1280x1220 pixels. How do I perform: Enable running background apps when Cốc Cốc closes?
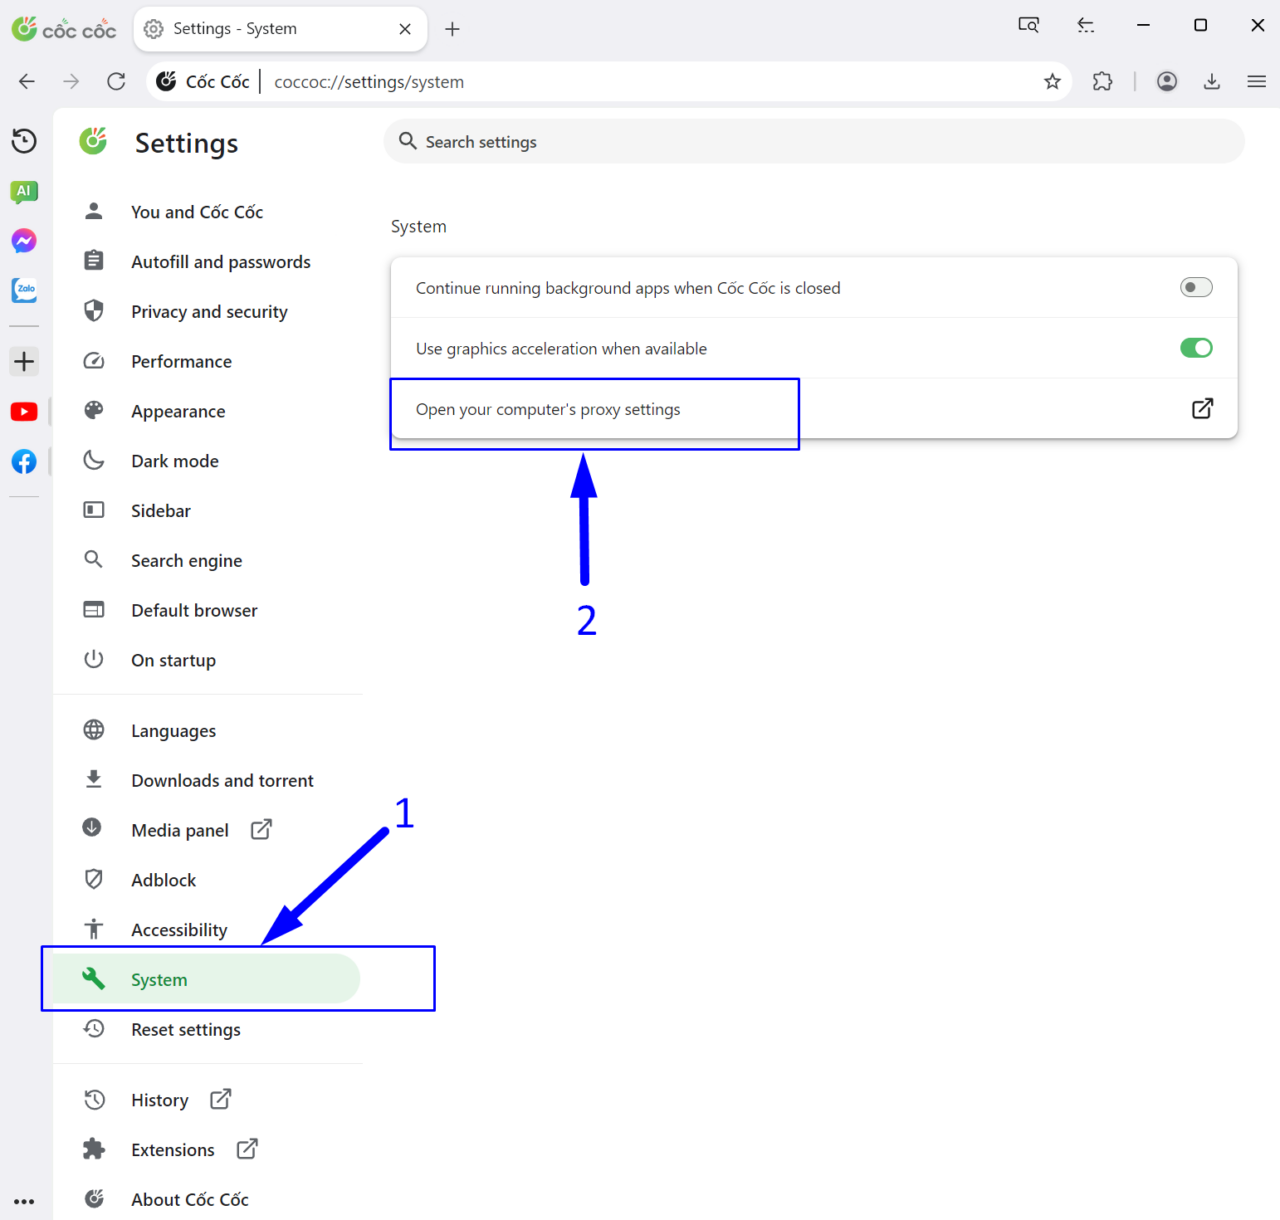1196,287
